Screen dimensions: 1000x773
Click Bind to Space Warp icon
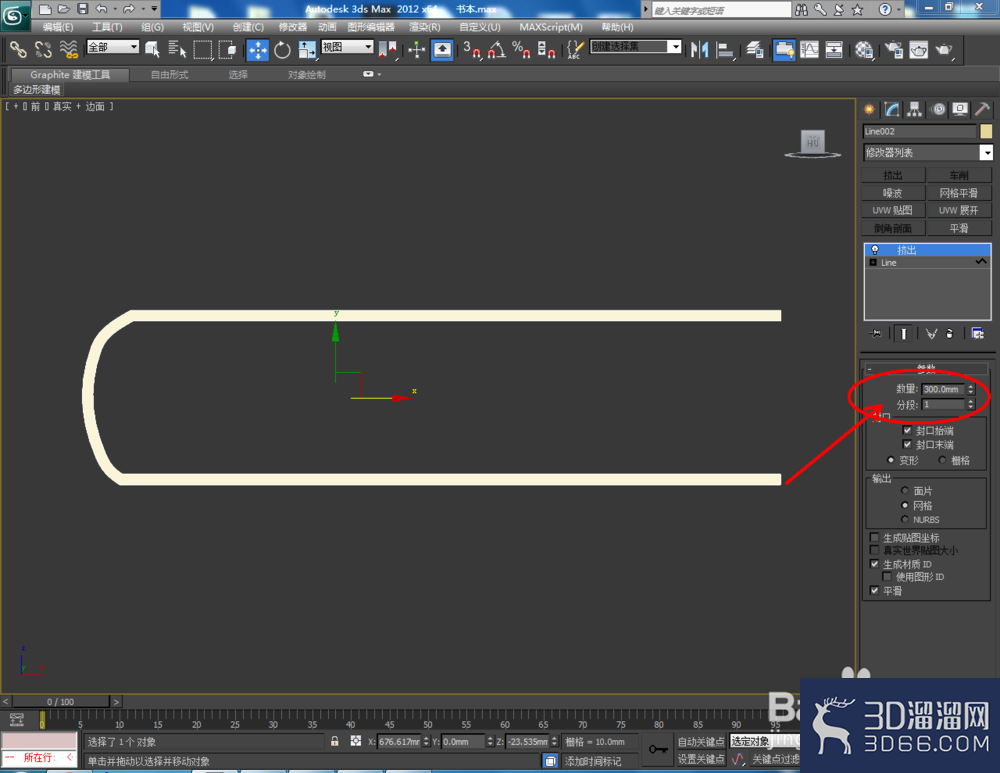click(68, 49)
